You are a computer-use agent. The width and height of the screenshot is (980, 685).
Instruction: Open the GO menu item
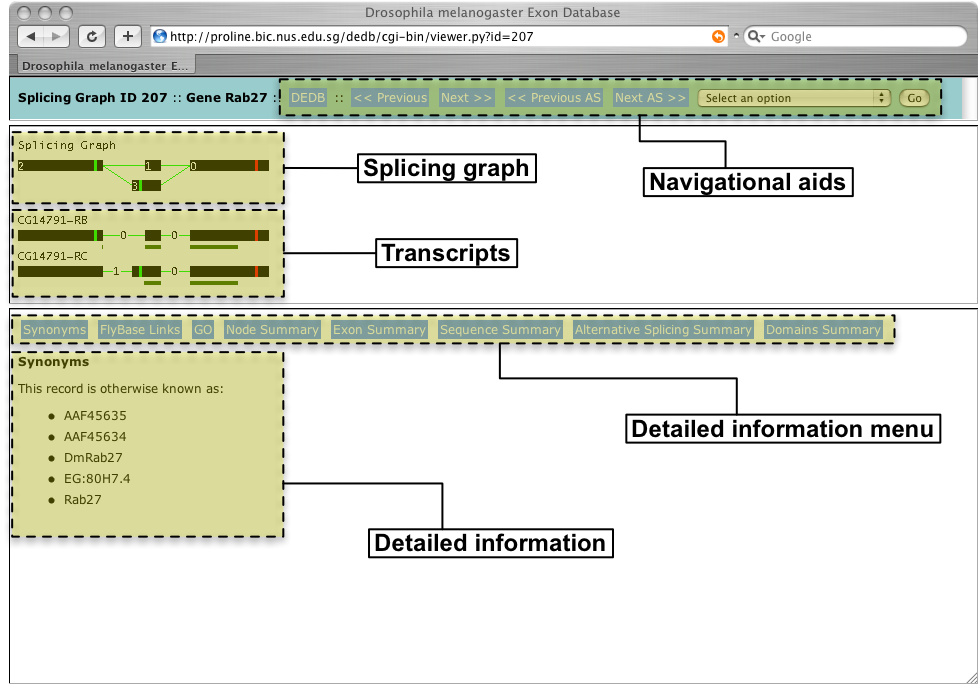click(202, 329)
